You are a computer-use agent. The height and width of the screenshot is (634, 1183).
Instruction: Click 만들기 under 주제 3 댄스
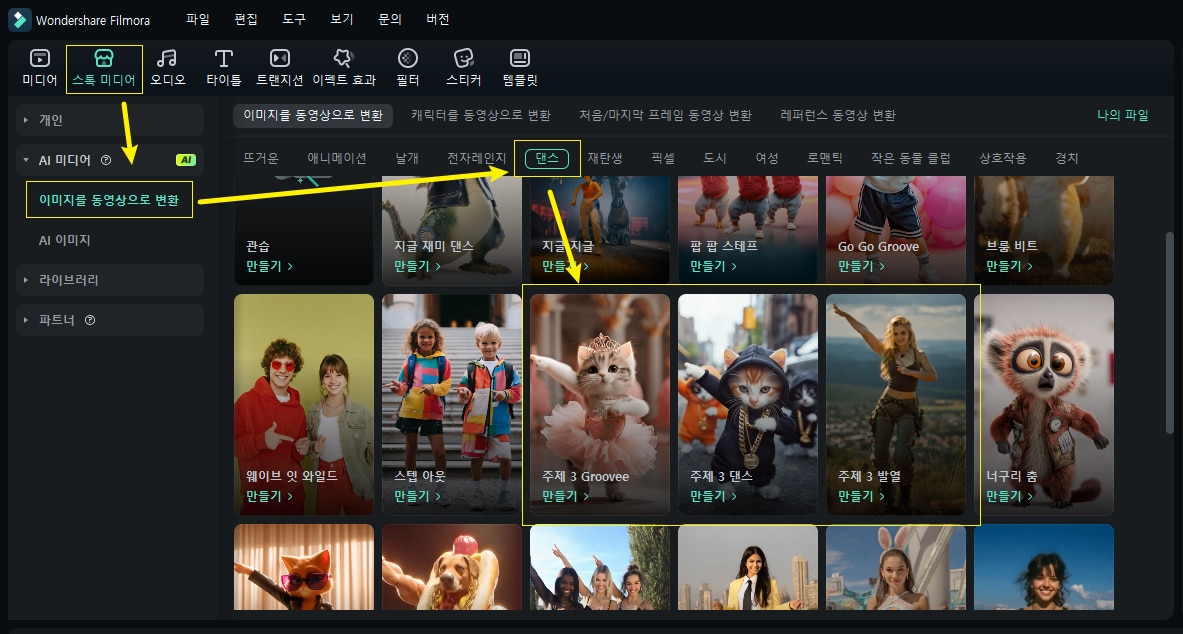(x=713, y=497)
